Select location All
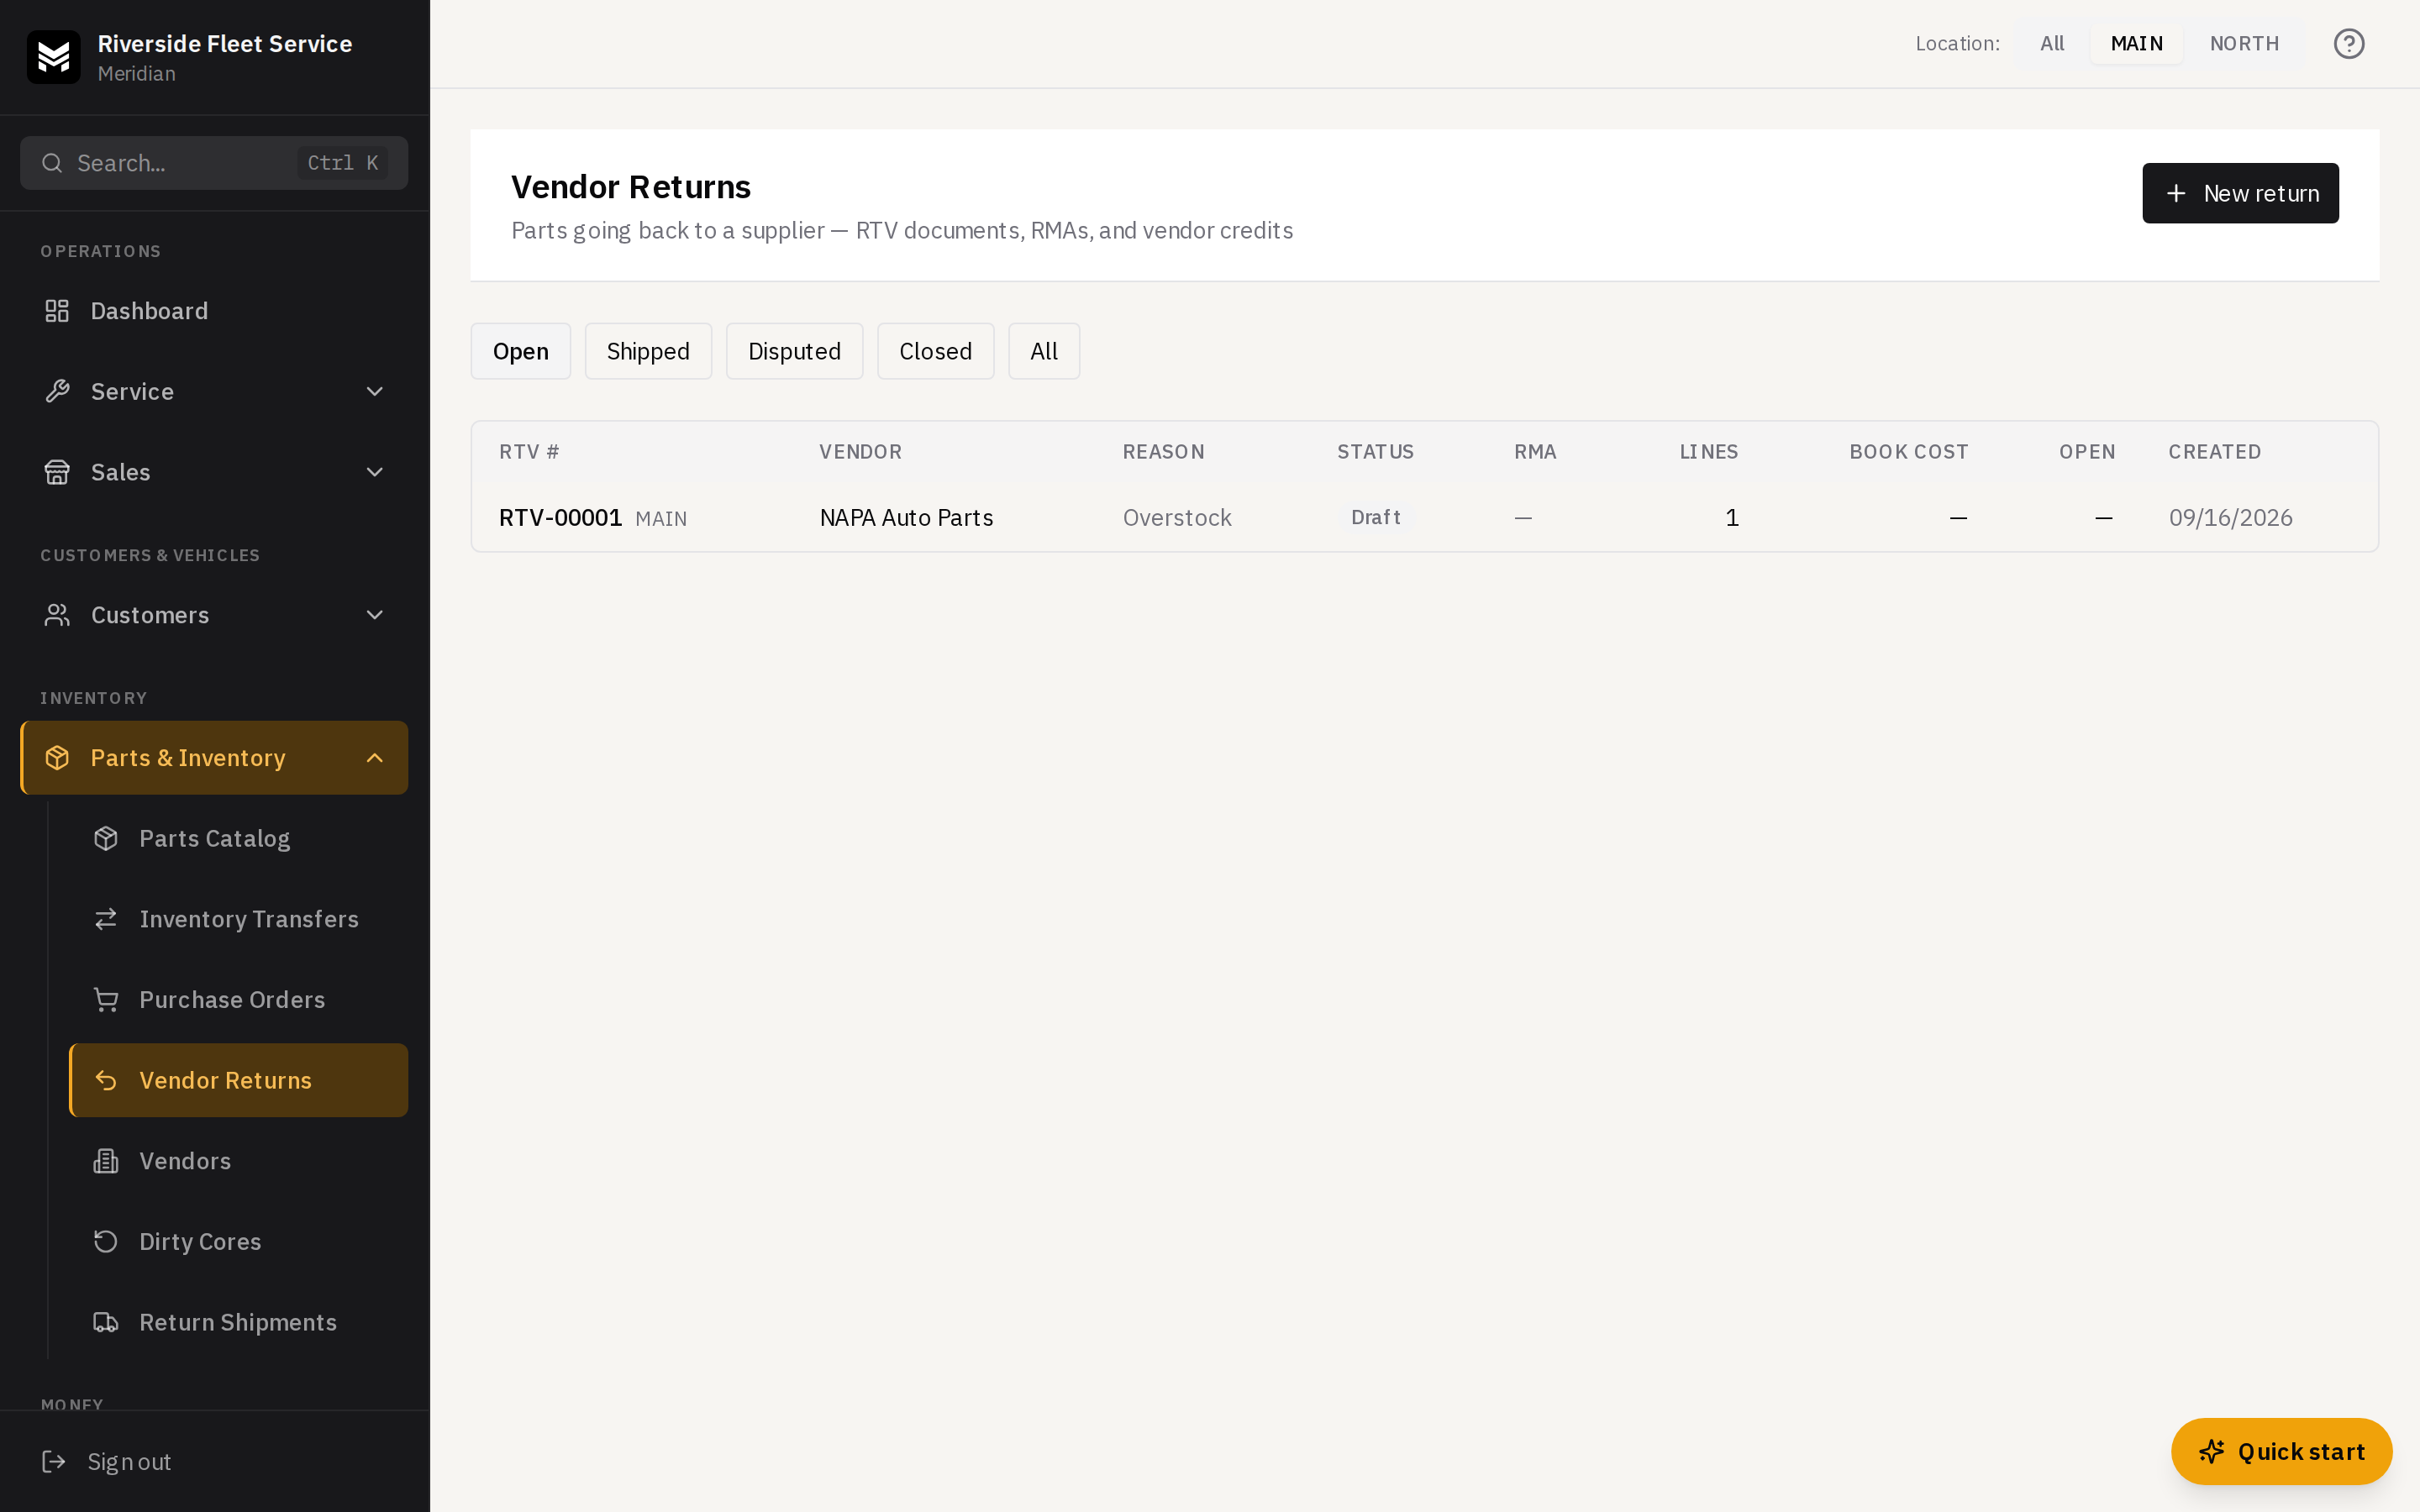This screenshot has height=1512, width=2420. [2051, 44]
